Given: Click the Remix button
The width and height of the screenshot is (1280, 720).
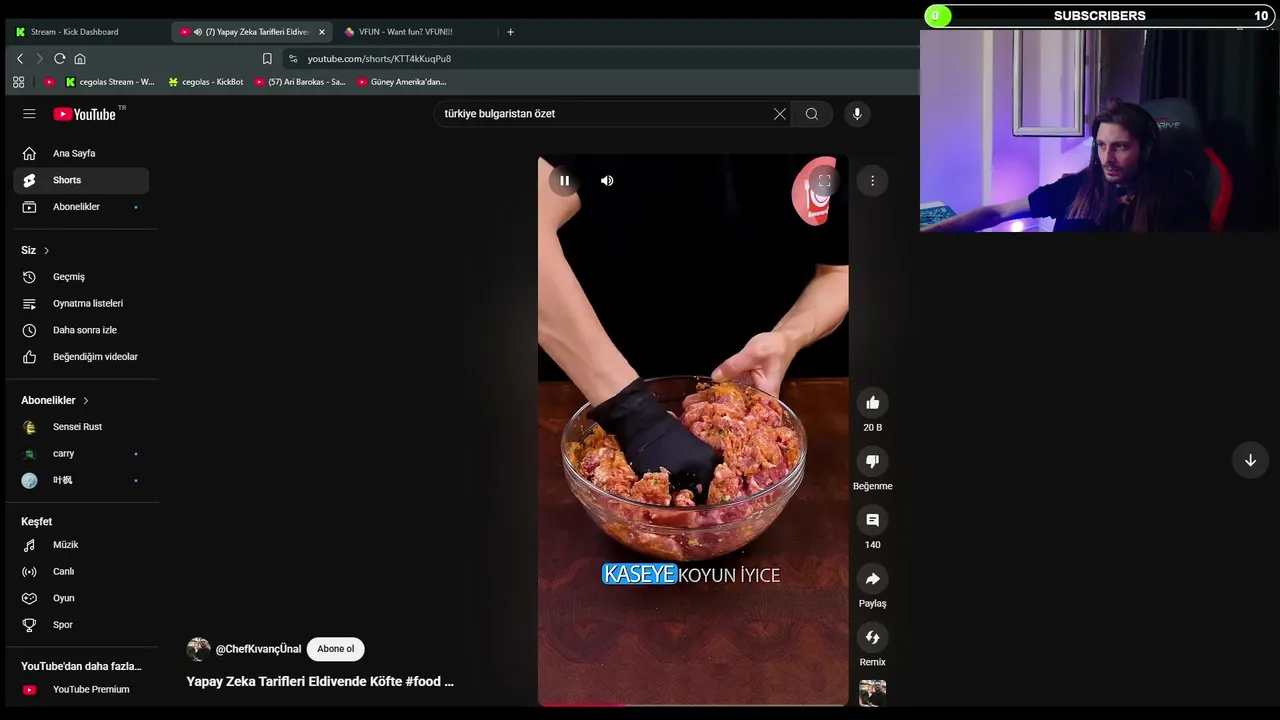Looking at the screenshot, I should 872,638.
